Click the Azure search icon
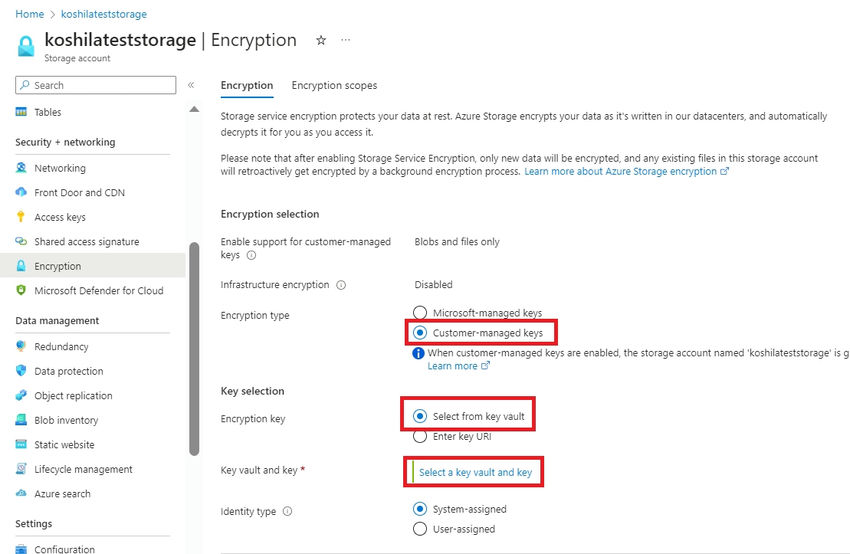The height and width of the screenshot is (554, 850). [x=21, y=493]
